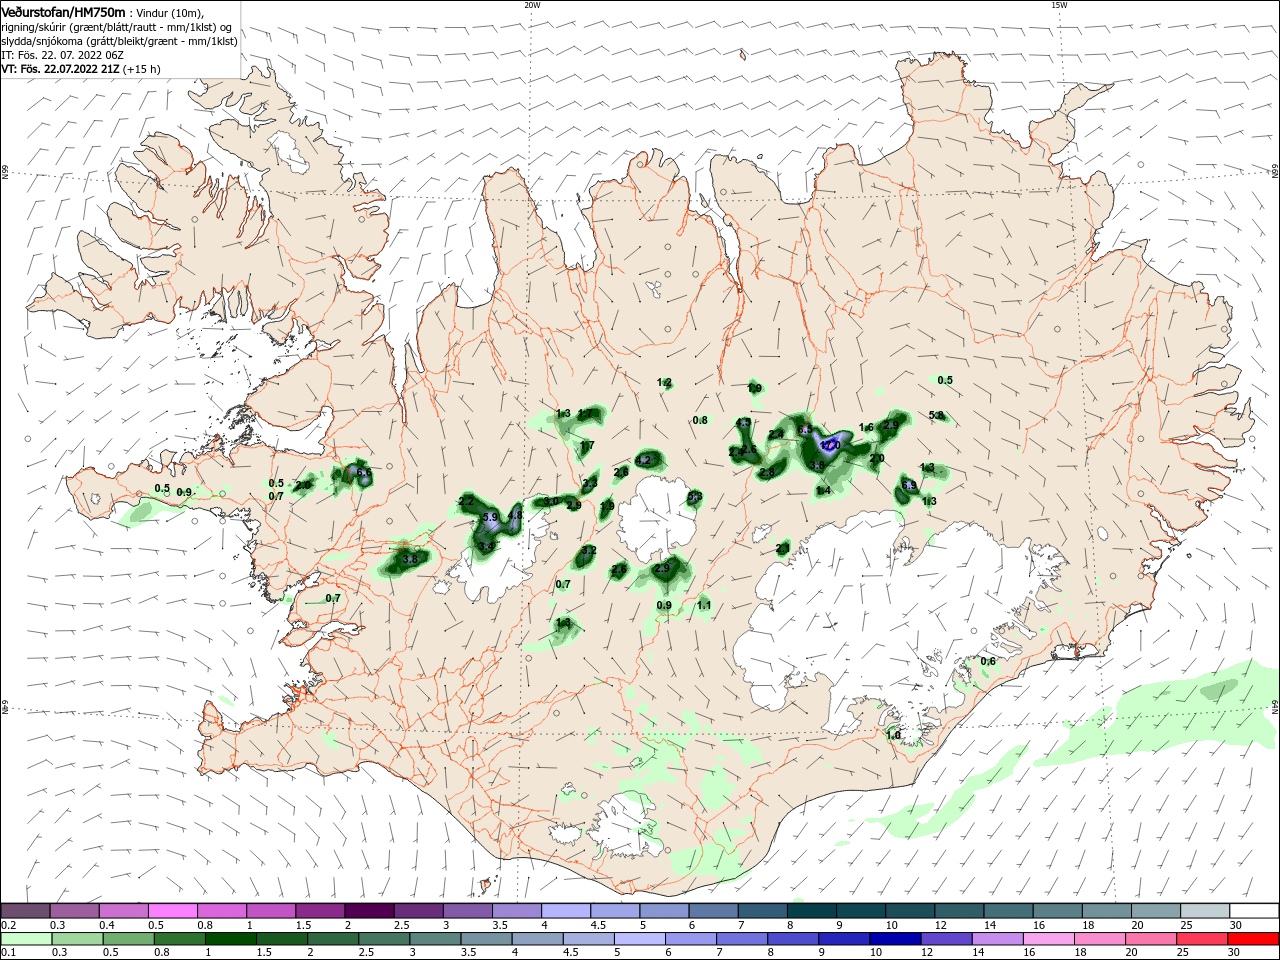Click the Veðurstofan/HM750m title text
Viewport: 1280px width, 960px height.
pos(63,12)
